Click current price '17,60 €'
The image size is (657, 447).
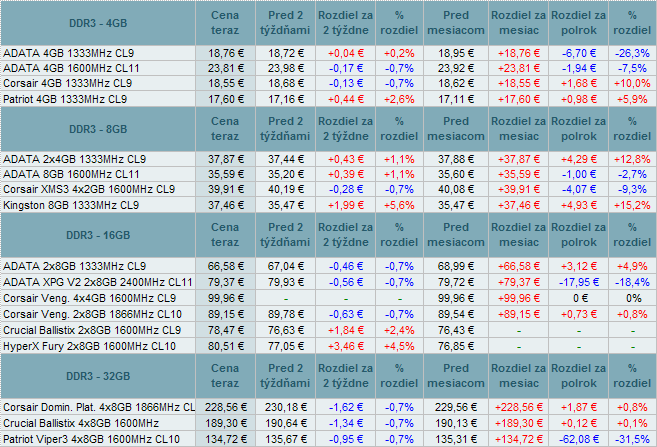click(226, 99)
